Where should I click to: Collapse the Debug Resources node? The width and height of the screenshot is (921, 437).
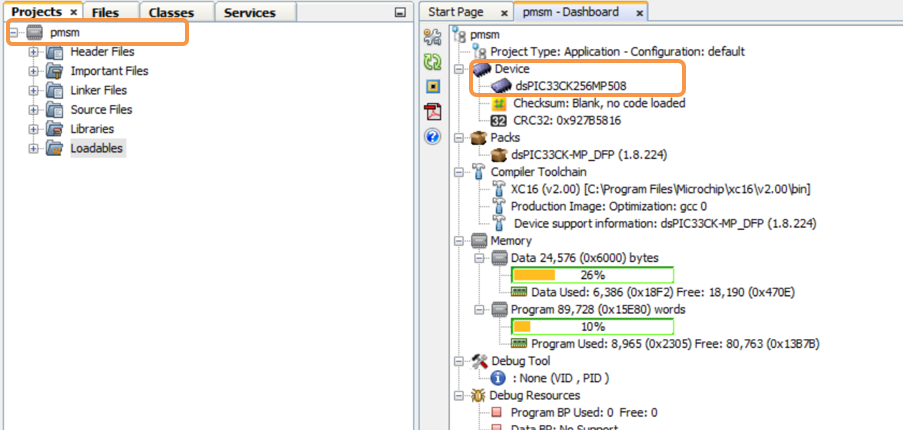tap(459, 396)
